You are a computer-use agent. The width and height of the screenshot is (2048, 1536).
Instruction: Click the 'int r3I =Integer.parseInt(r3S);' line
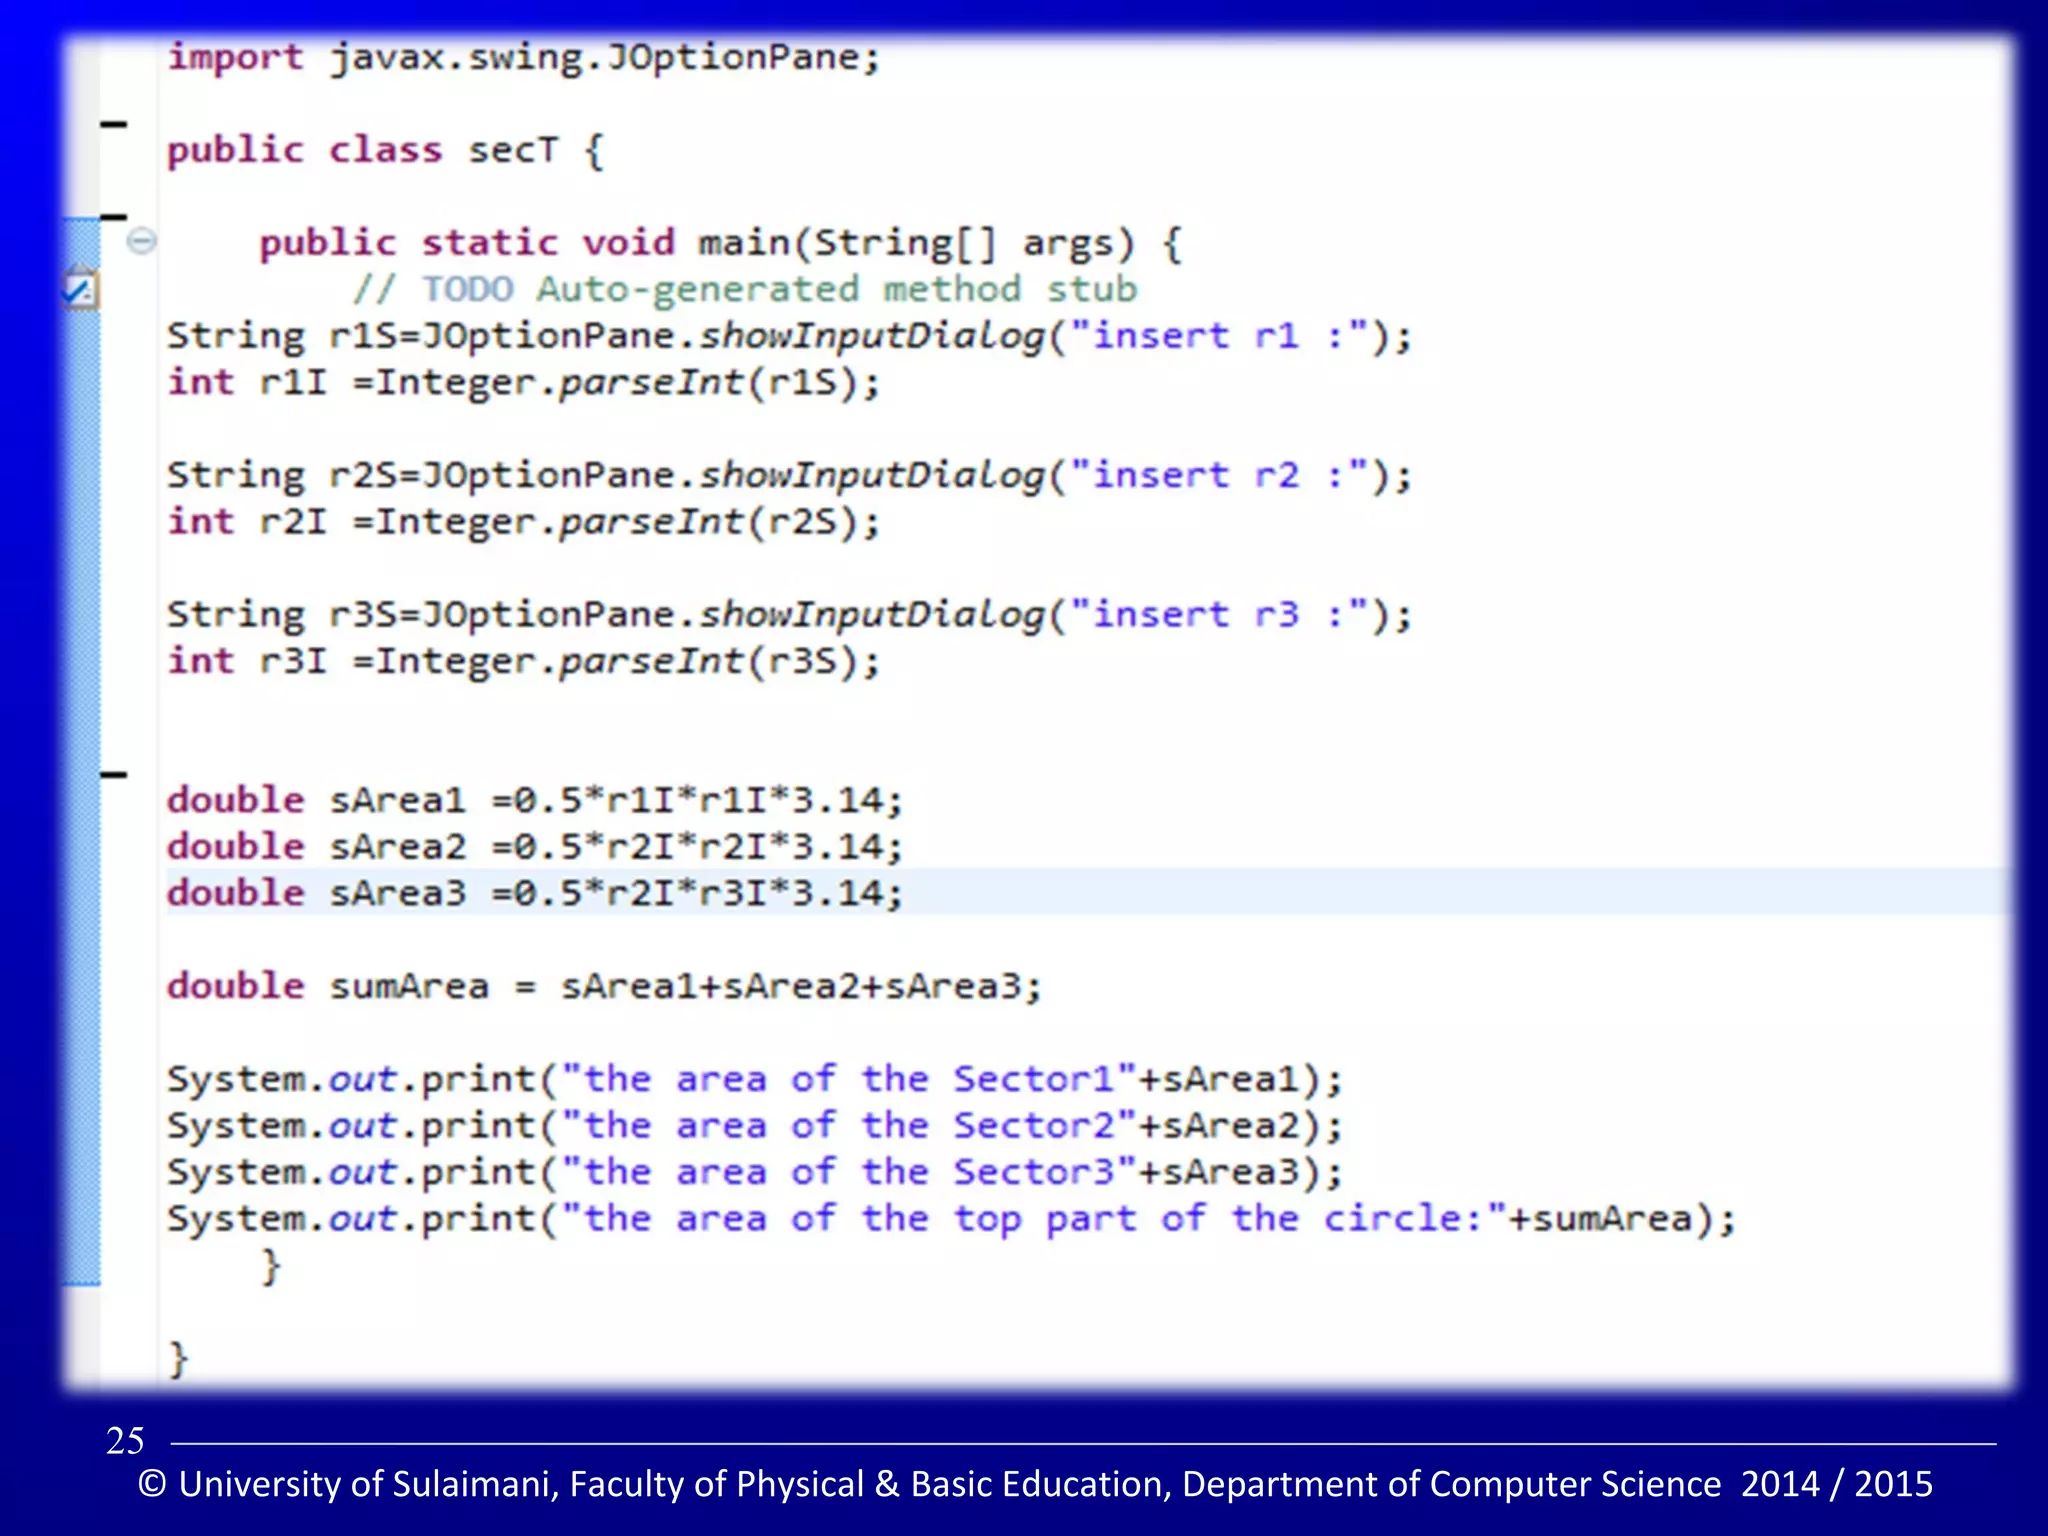[524, 660]
